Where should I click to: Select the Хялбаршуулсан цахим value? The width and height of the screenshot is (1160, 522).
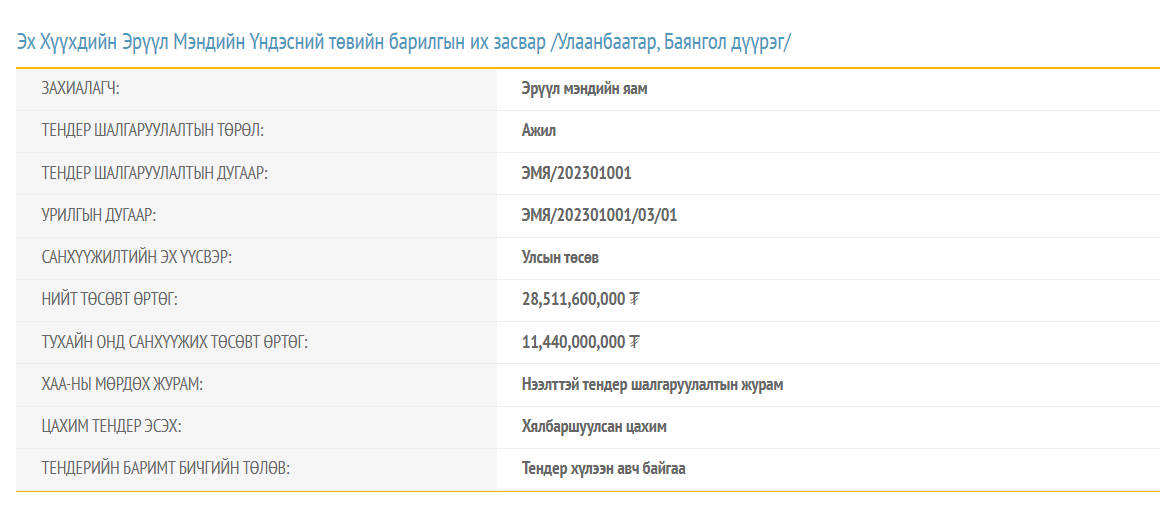(594, 427)
